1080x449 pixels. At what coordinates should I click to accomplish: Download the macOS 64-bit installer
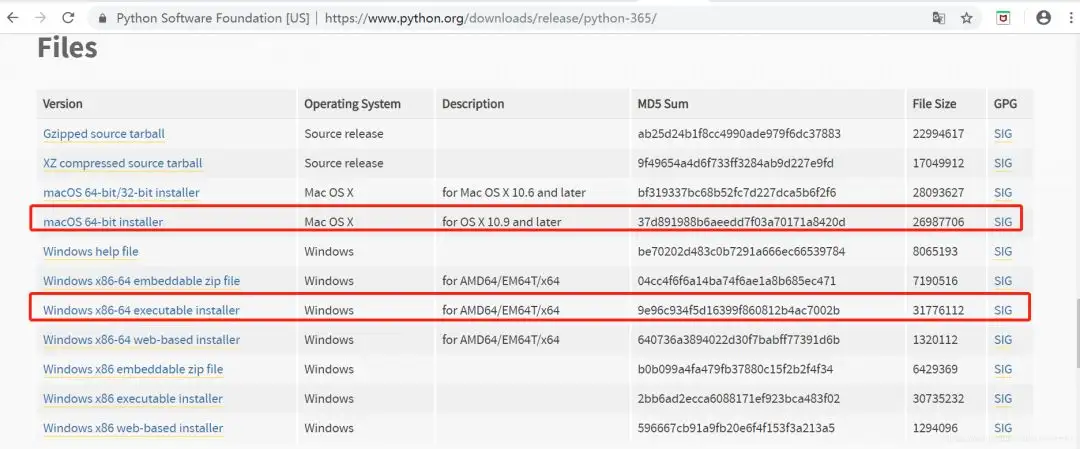103,222
